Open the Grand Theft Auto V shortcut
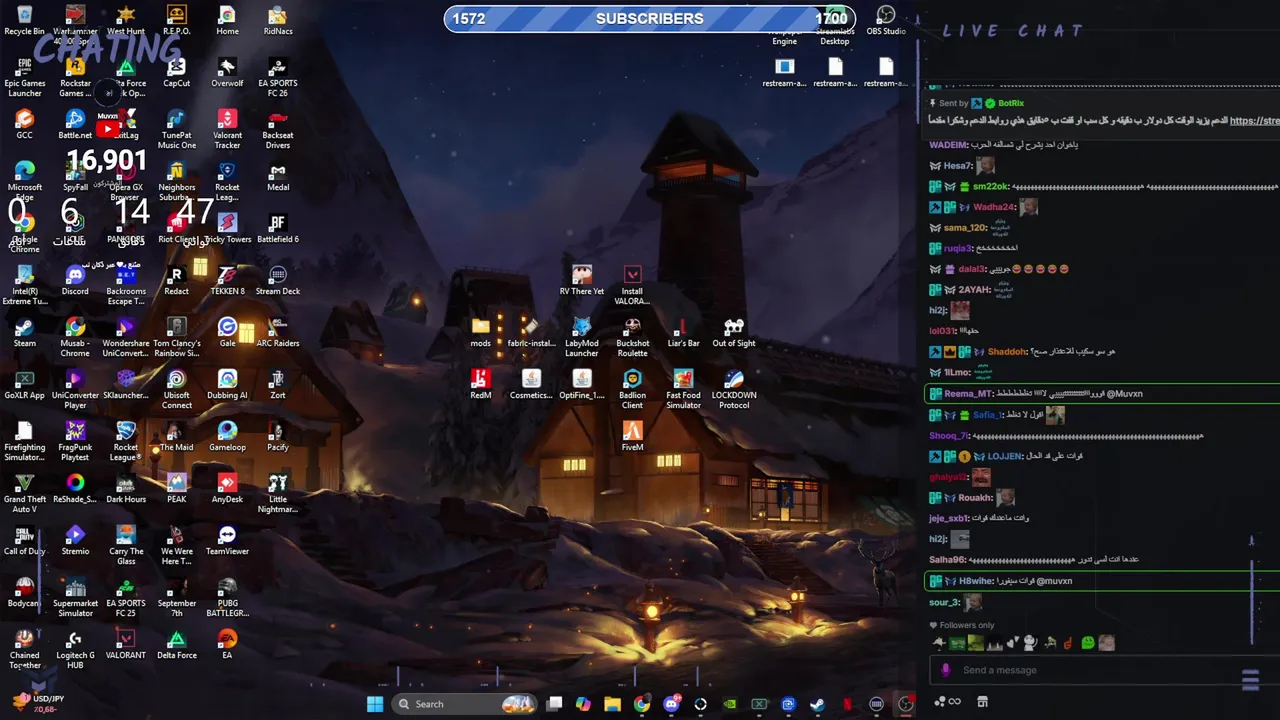 [24, 493]
